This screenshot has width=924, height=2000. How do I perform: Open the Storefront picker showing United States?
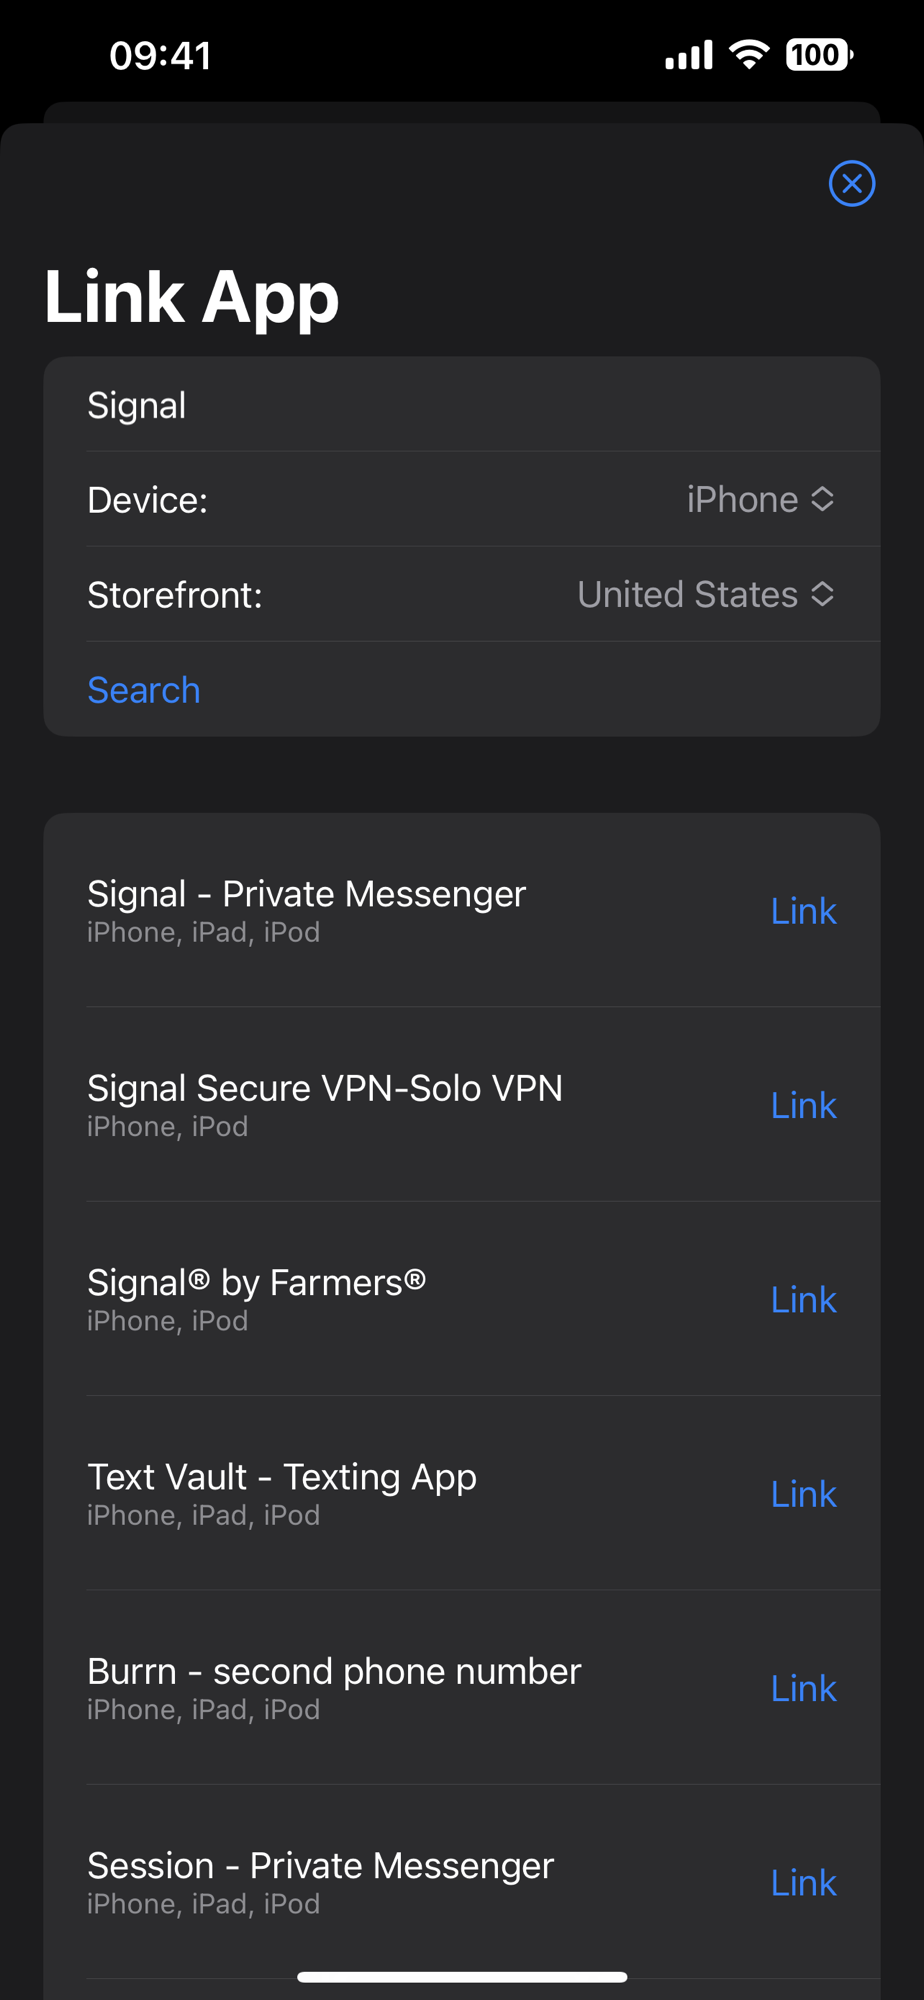(706, 594)
